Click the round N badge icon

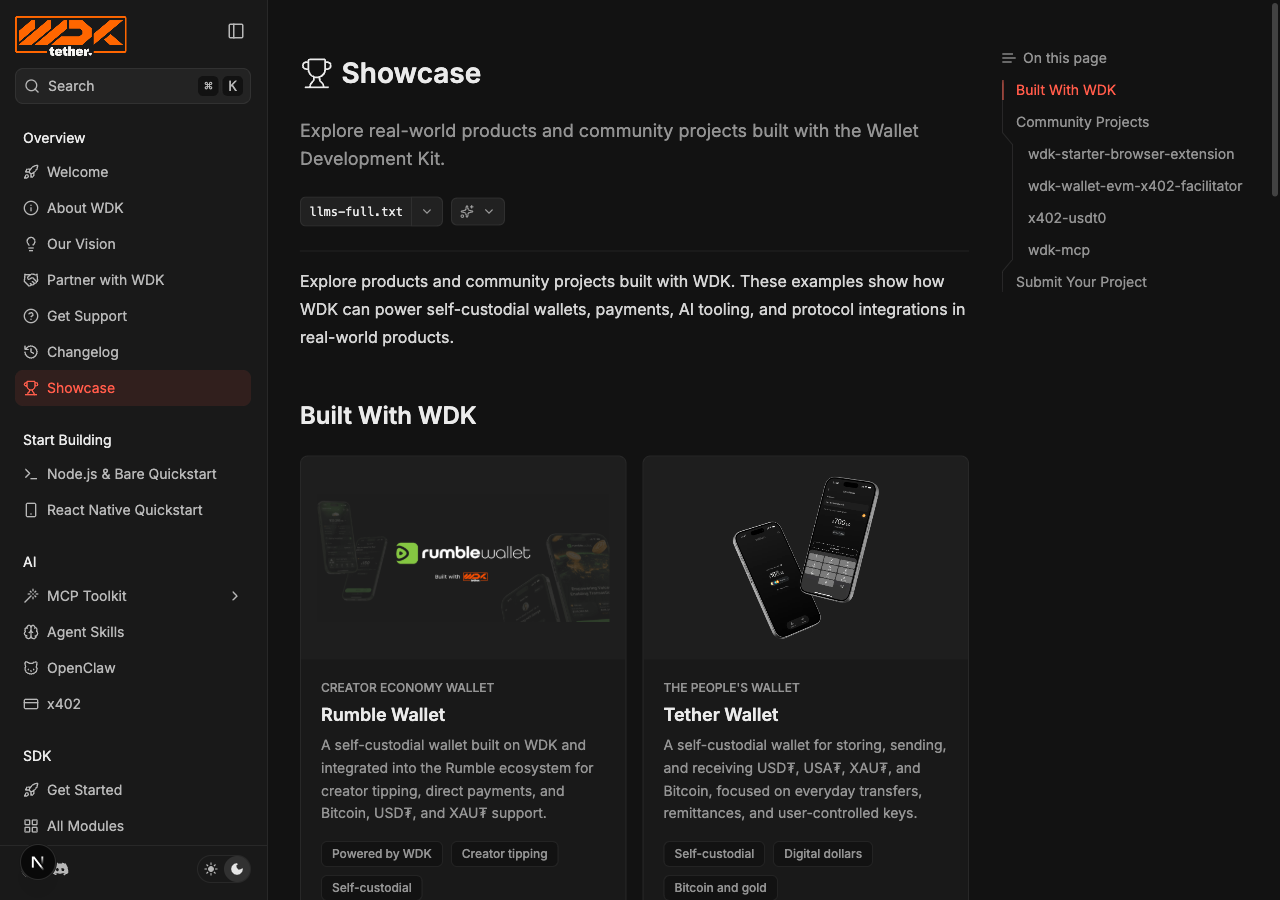click(x=38, y=862)
